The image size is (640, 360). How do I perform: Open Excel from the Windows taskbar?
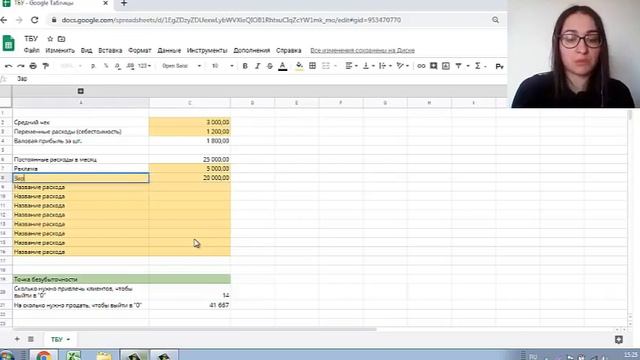pyautogui.click(x=73, y=355)
